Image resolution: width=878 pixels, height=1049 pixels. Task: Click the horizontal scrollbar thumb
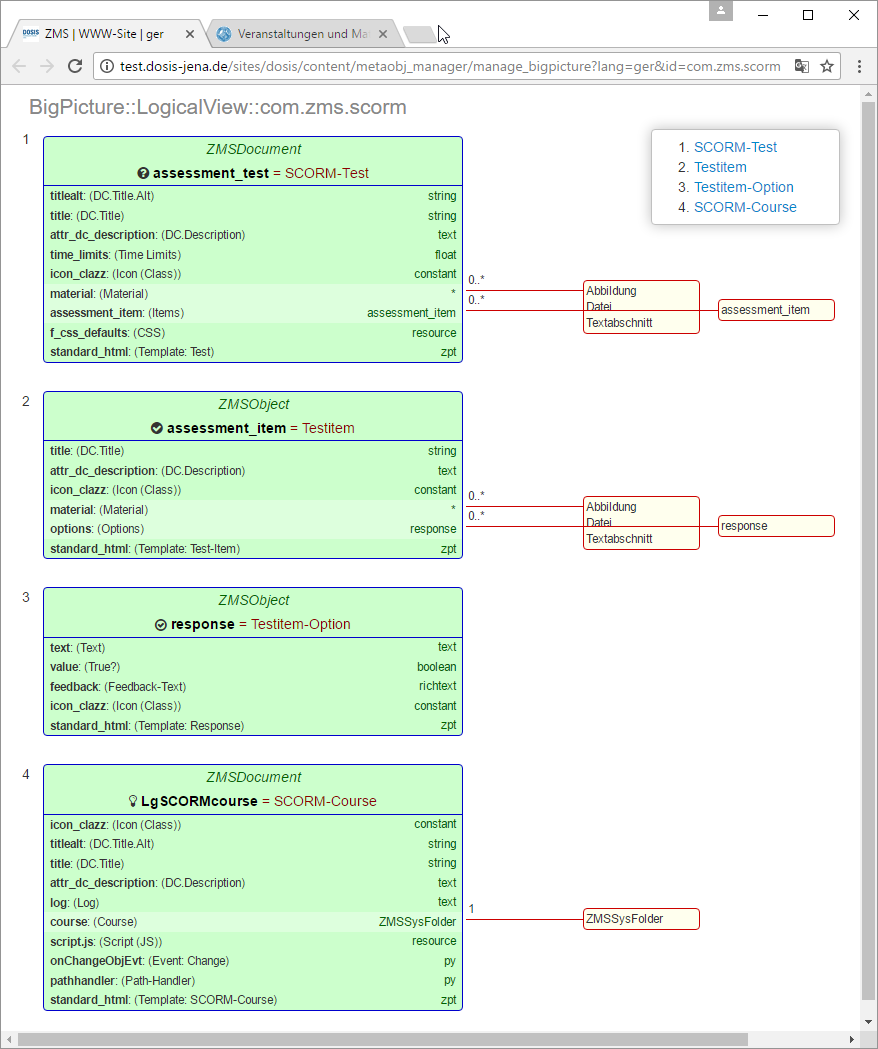point(383,1040)
